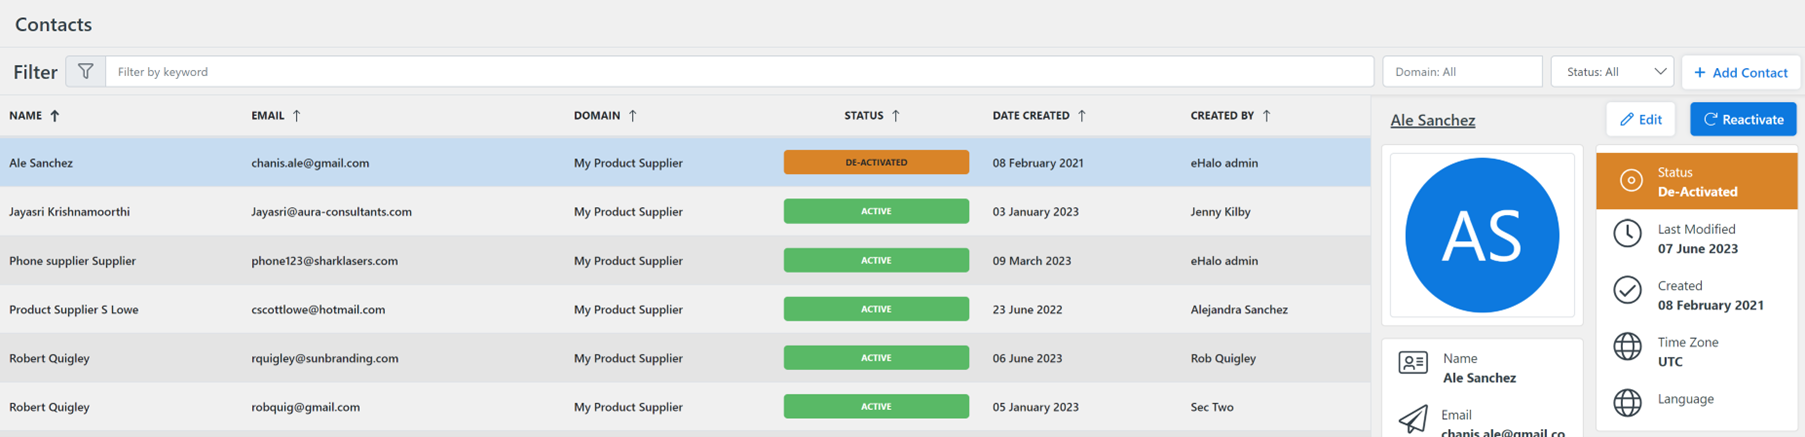This screenshot has height=437, width=1805.
Task: Click the Language globe icon
Action: click(x=1627, y=403)
